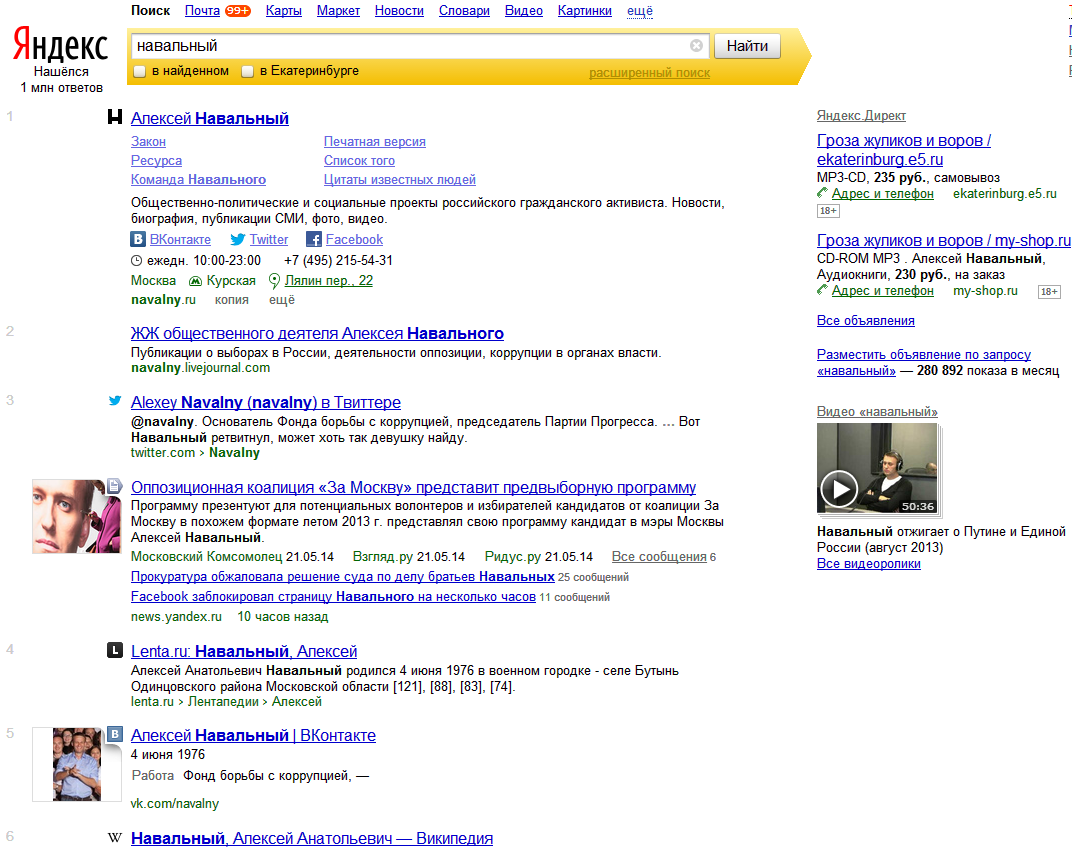Image resolution: width=1072 pixels, height=855 pixels.
Task: Open cached 'копия' of navalny.ru
Action: coord(232,299)
